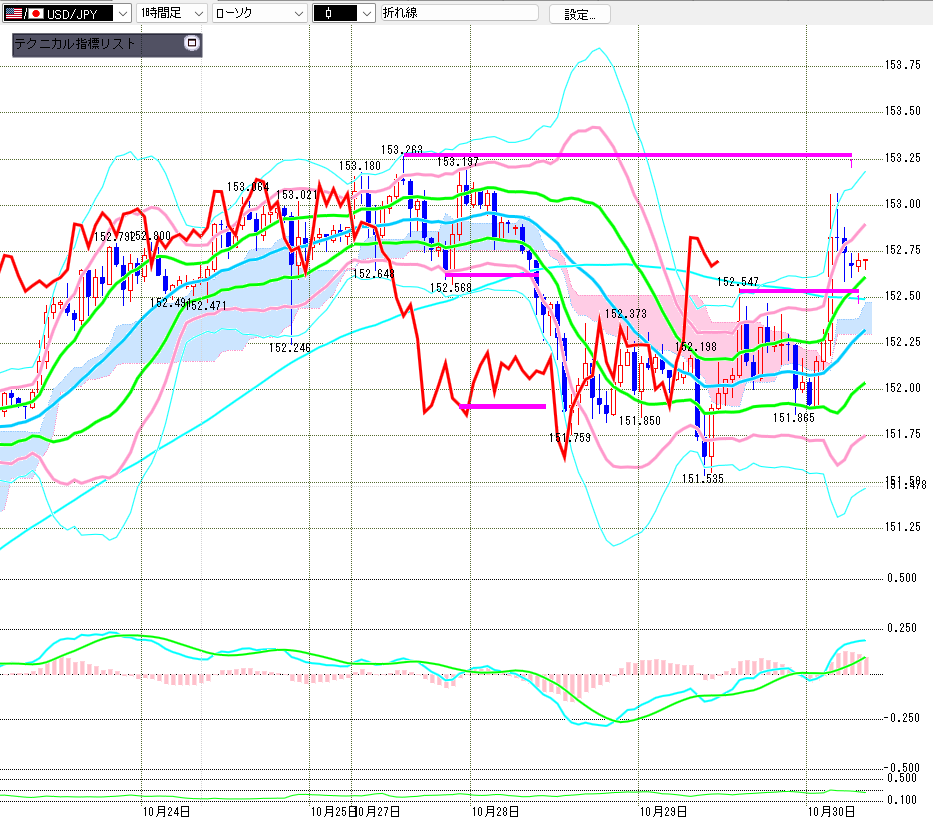Screen dimensions: 933x822
Task: Expand the 1時間足 timeframe dropdown
Action: pyautogui.click(x=197, y=14)
